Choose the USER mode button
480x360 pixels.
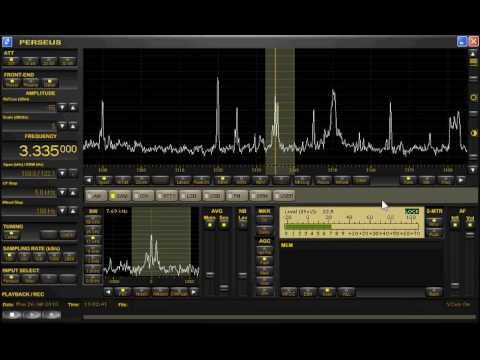tap(284, 196)
